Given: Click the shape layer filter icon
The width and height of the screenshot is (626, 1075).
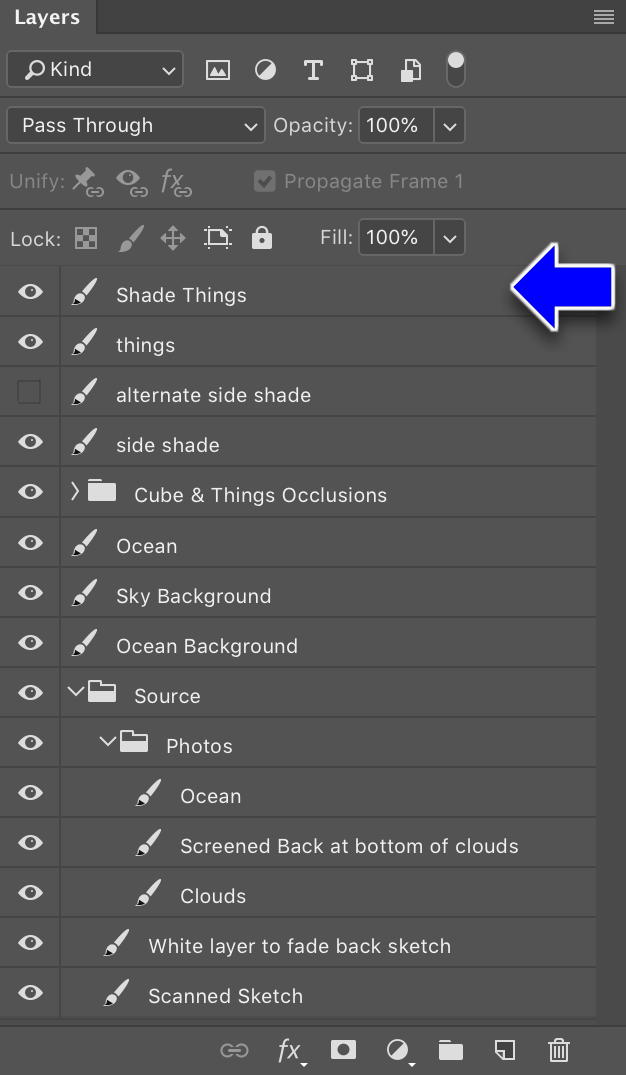Looking at the screenshot, I should coord(362,70).
